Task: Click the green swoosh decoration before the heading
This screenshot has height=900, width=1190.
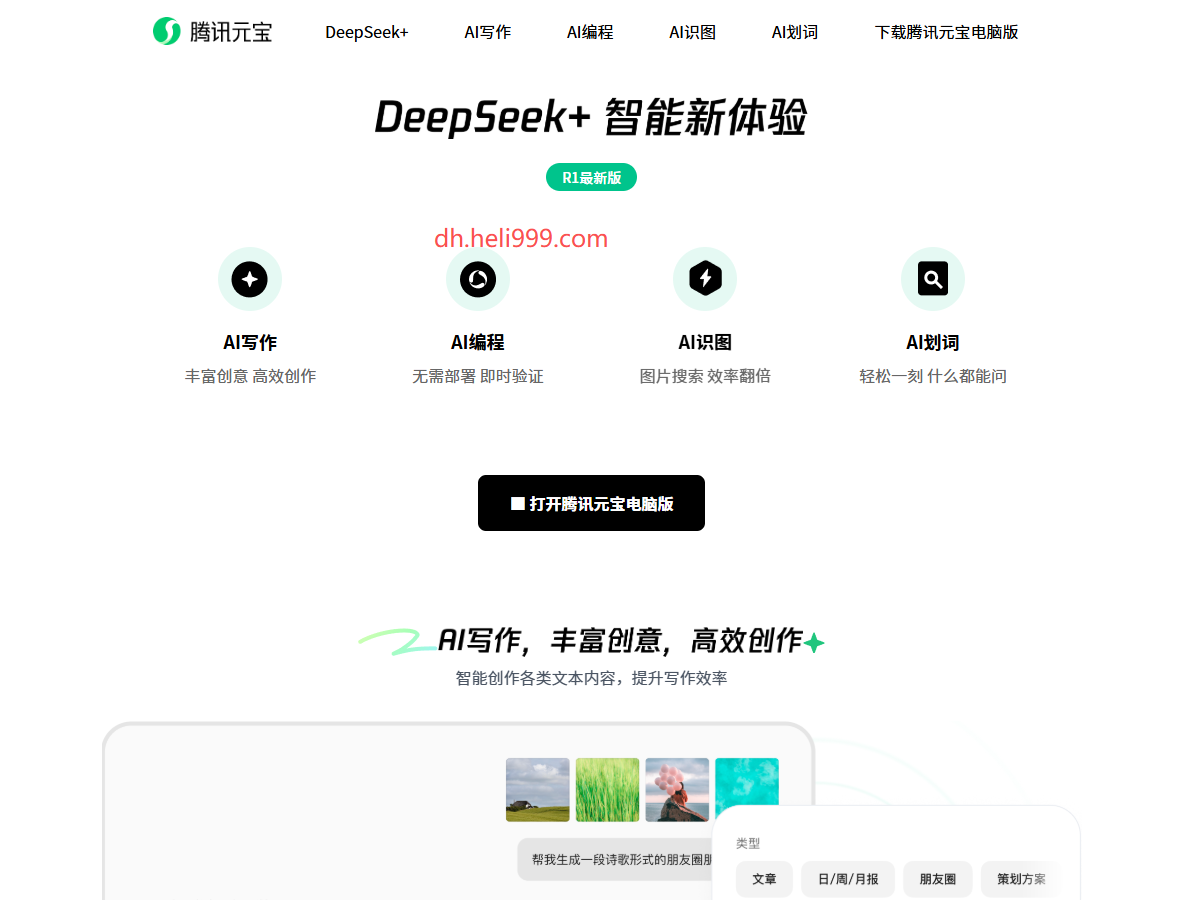Action: pos(396,642)
